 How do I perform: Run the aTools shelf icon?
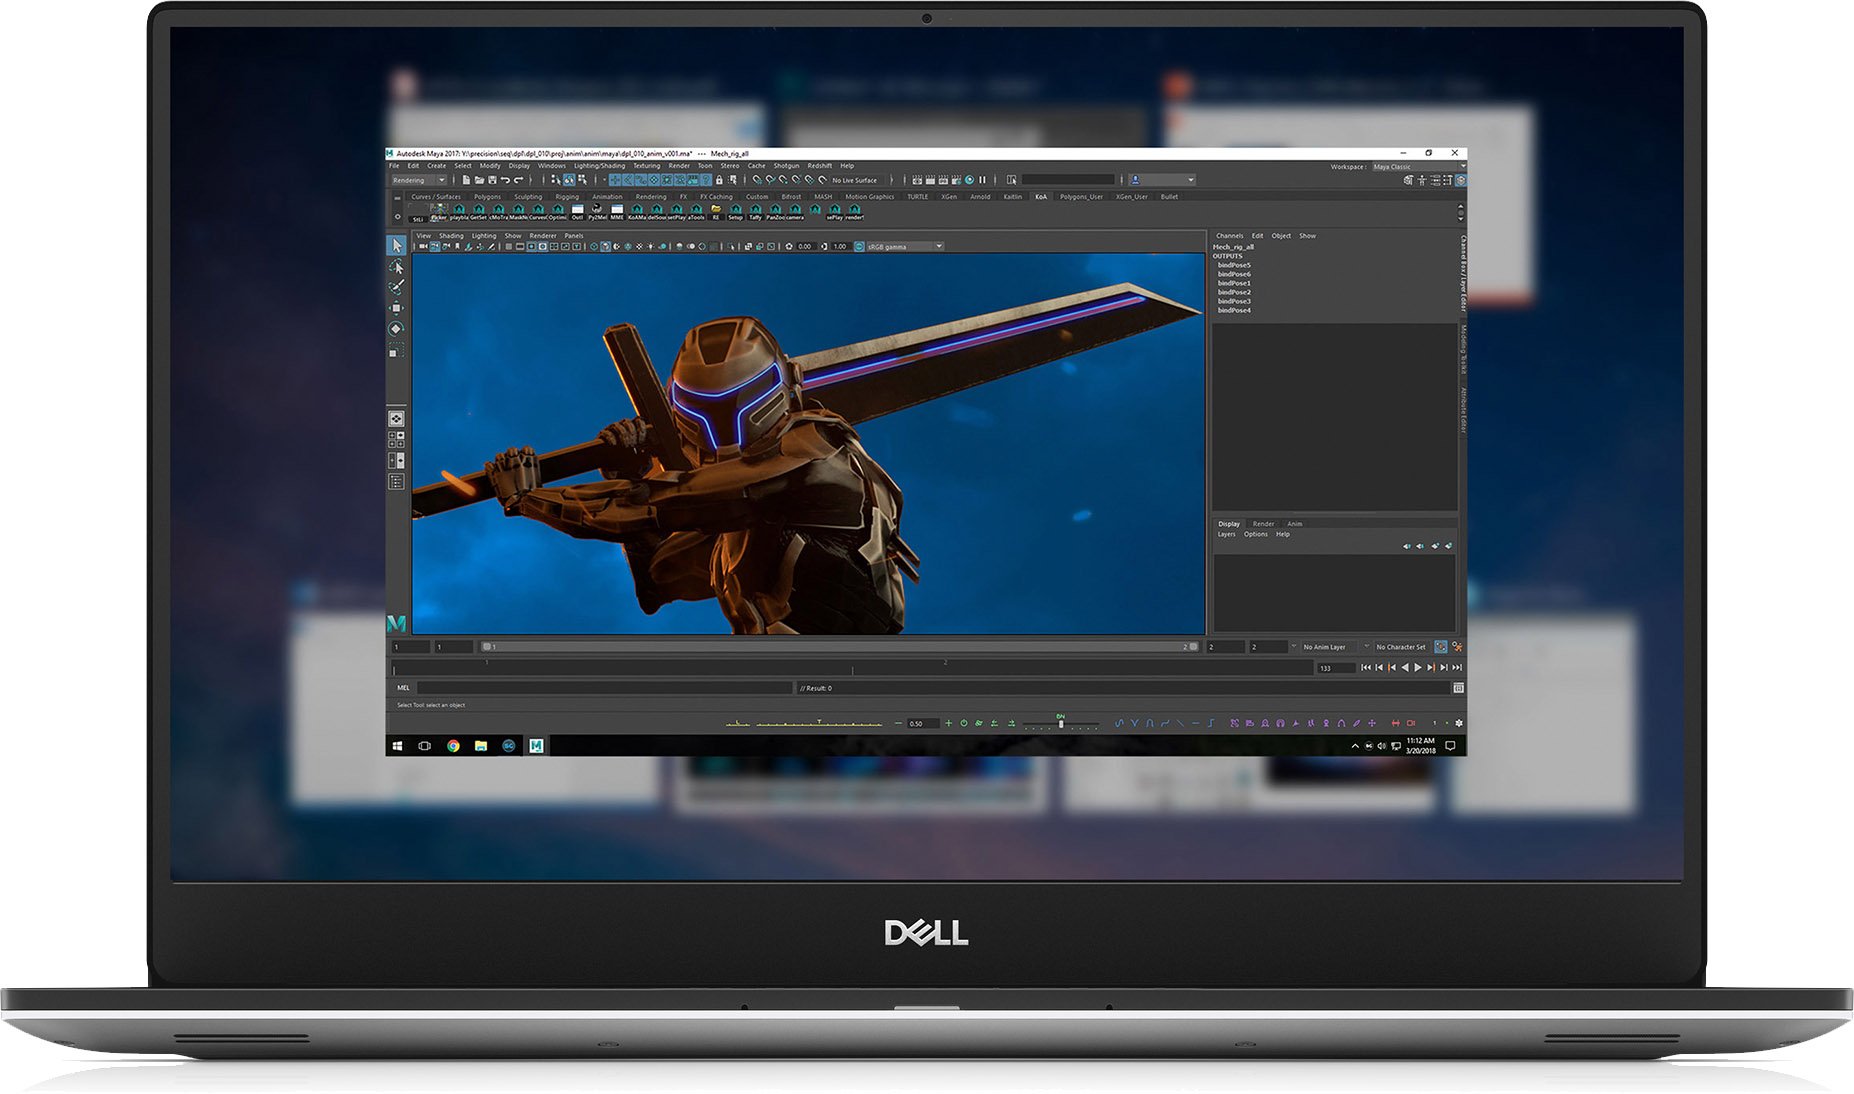(696, 212)
